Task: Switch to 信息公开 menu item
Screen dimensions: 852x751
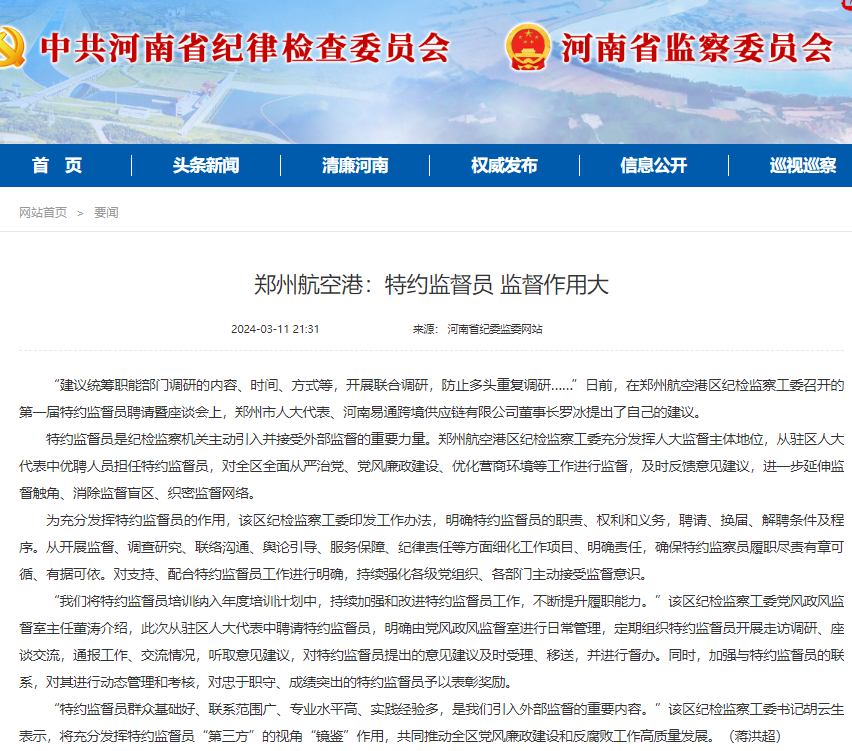Action: [653, 166]
